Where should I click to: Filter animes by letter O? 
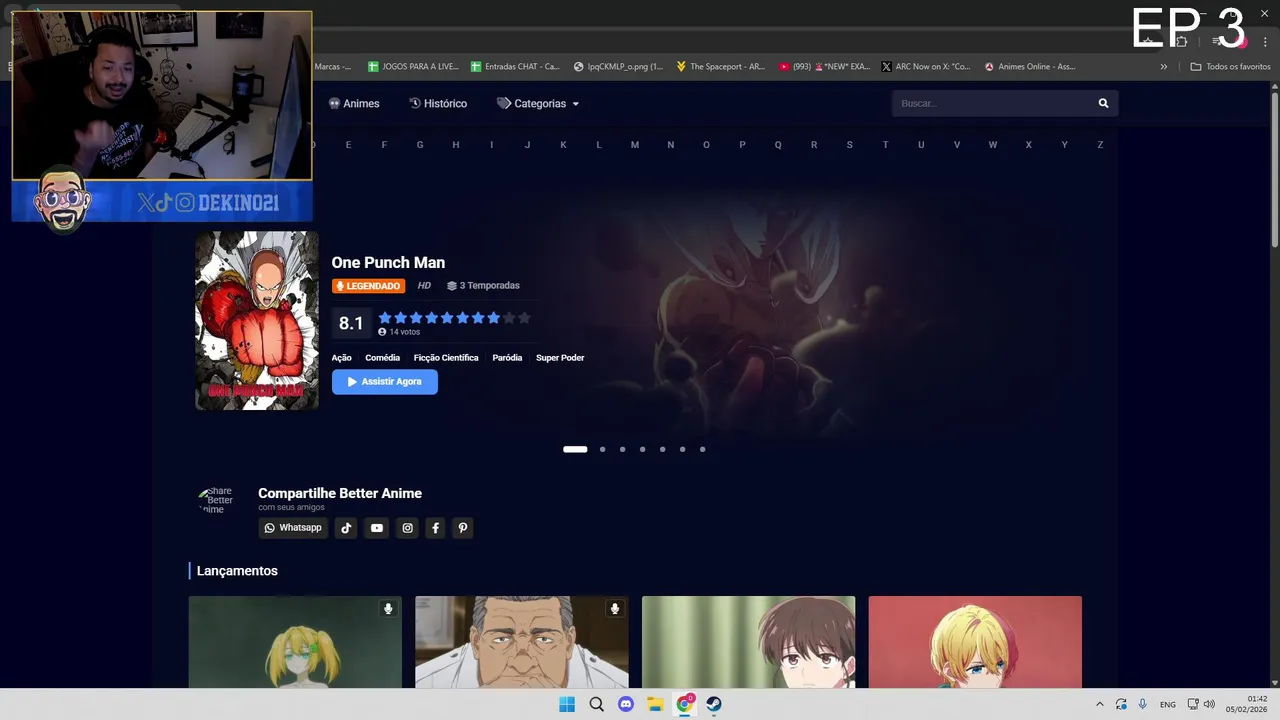(706, 145)
